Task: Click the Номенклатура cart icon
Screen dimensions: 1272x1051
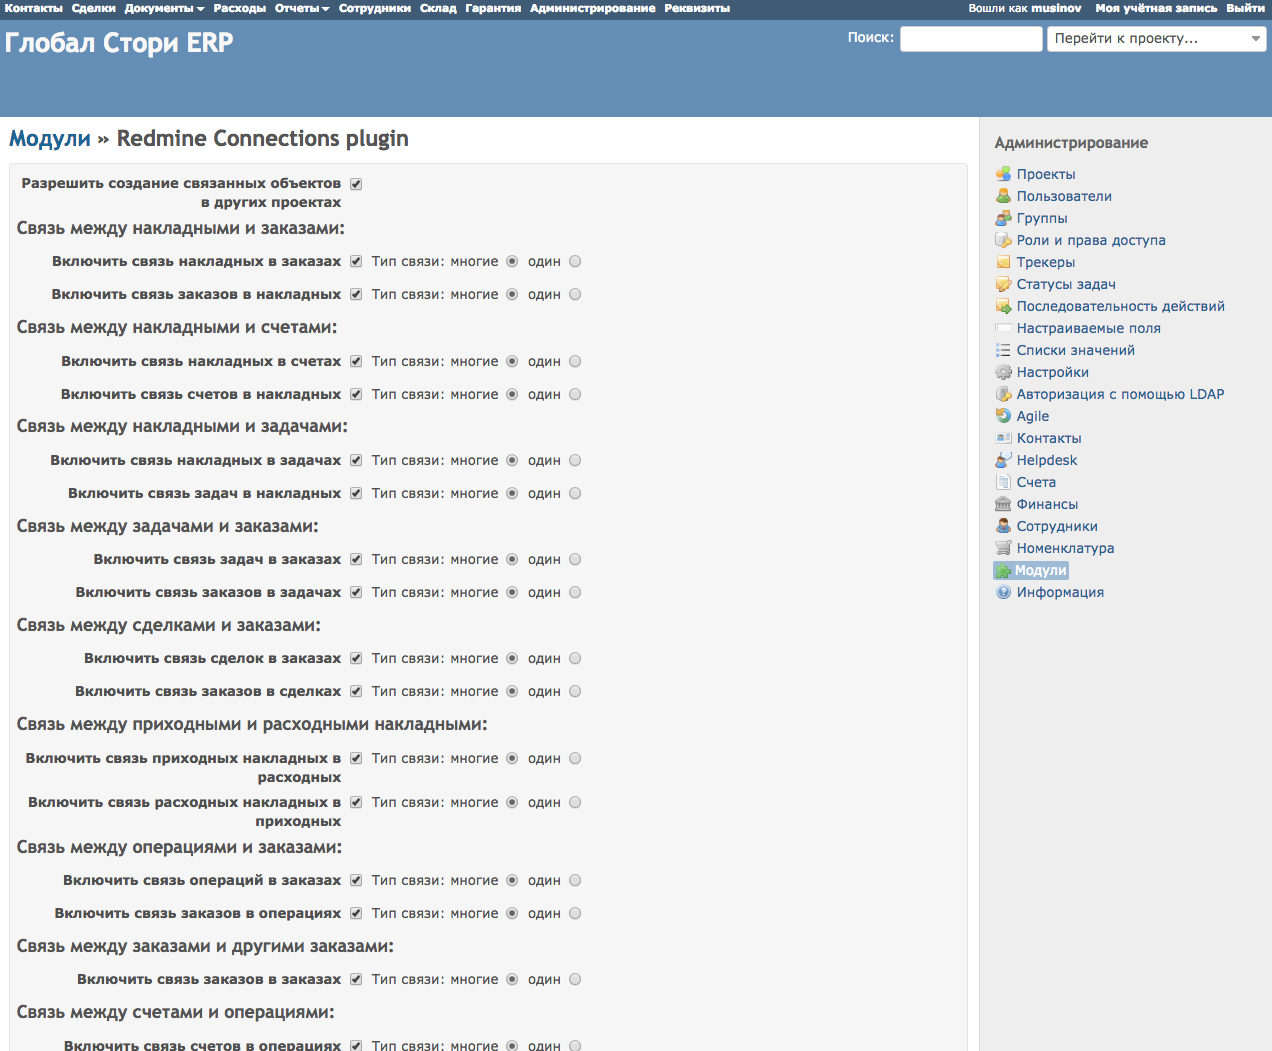Action: pyautogui.click(x=1003, y=548)
